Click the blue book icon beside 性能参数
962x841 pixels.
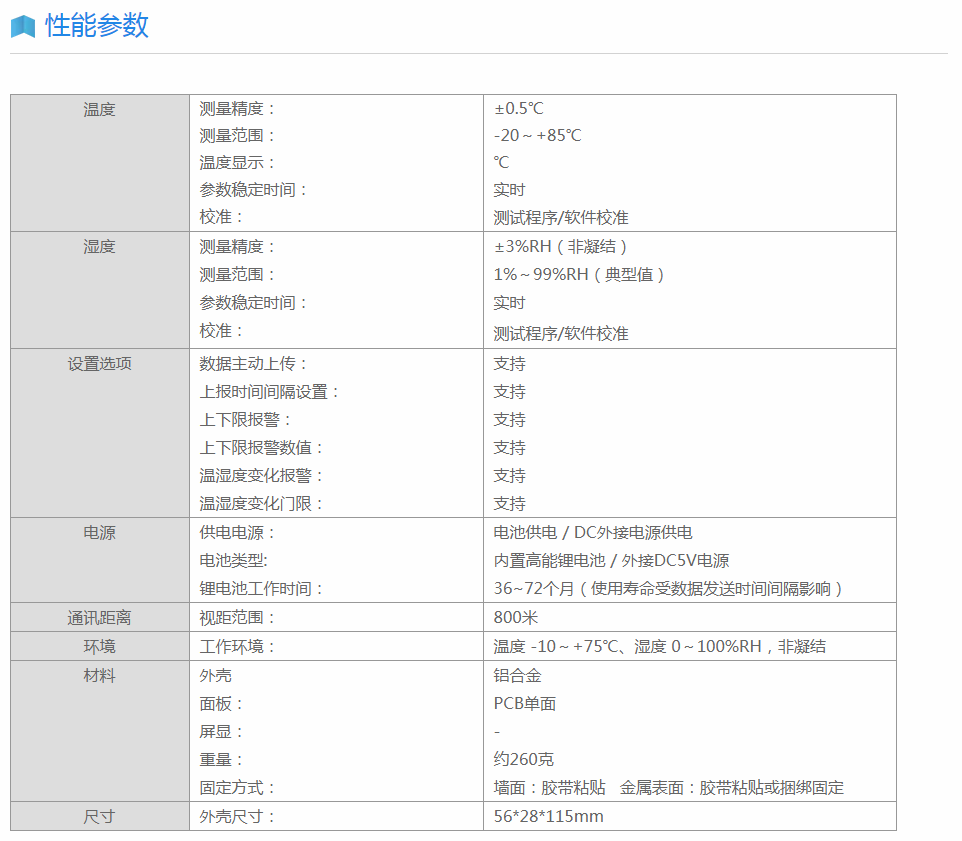click(x=23, y=26)
